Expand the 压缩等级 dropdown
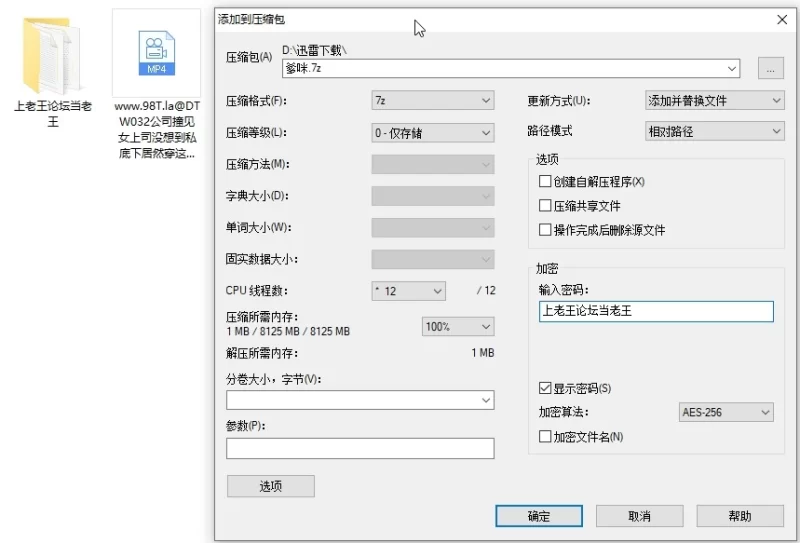The image size is (800, 543). tap(432, 133)
